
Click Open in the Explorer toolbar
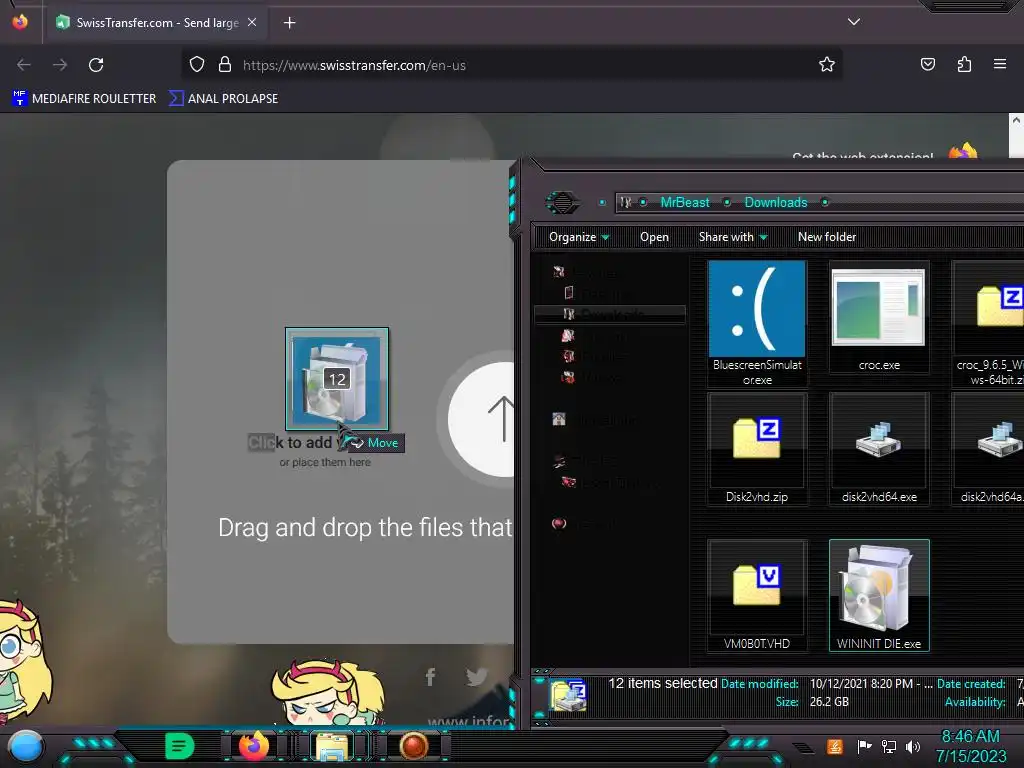[x=654, y=237]
